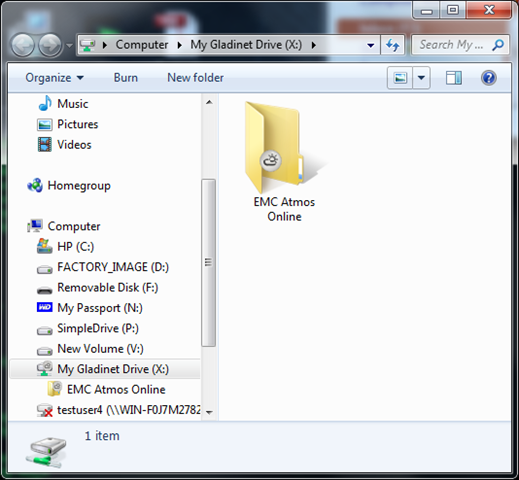Expand the address bar history dropdown
Viewport: 519px width, 480px height.
370,45
